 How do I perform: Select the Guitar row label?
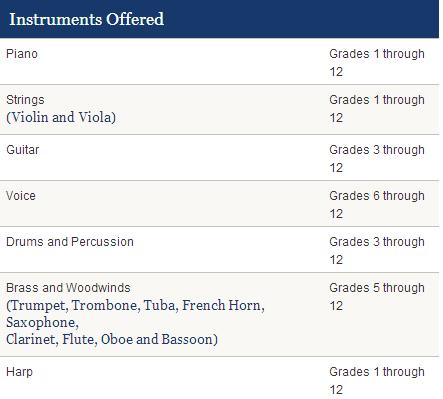click(x=22, y=150)
